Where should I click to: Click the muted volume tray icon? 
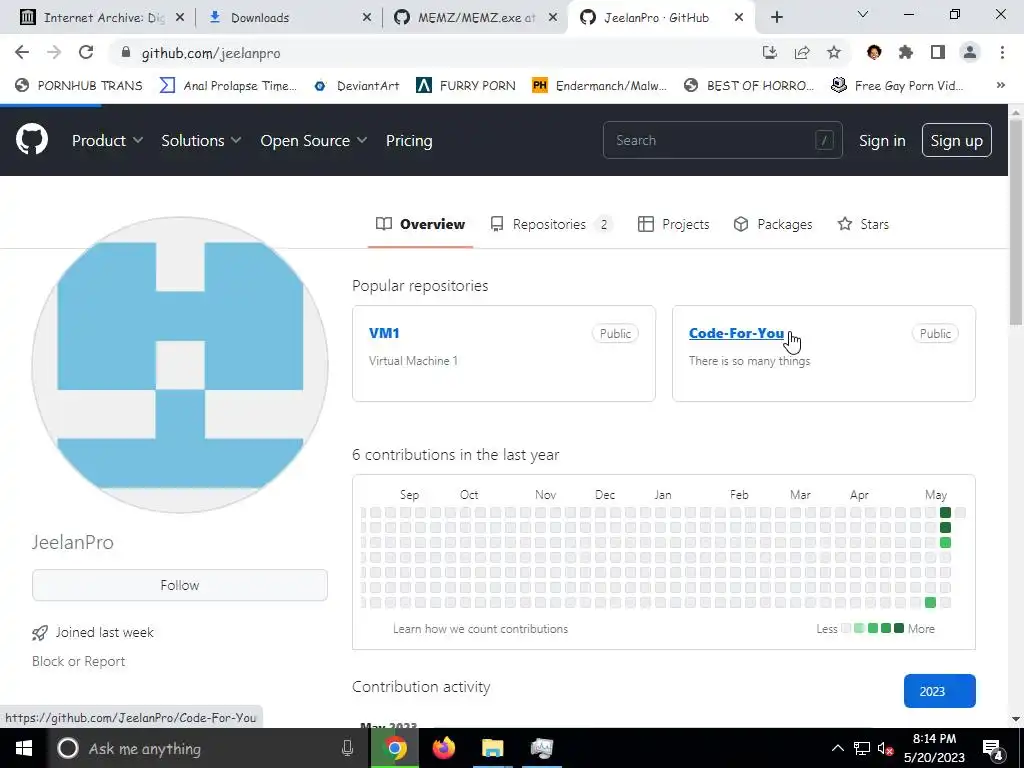(x=886, y=749)
